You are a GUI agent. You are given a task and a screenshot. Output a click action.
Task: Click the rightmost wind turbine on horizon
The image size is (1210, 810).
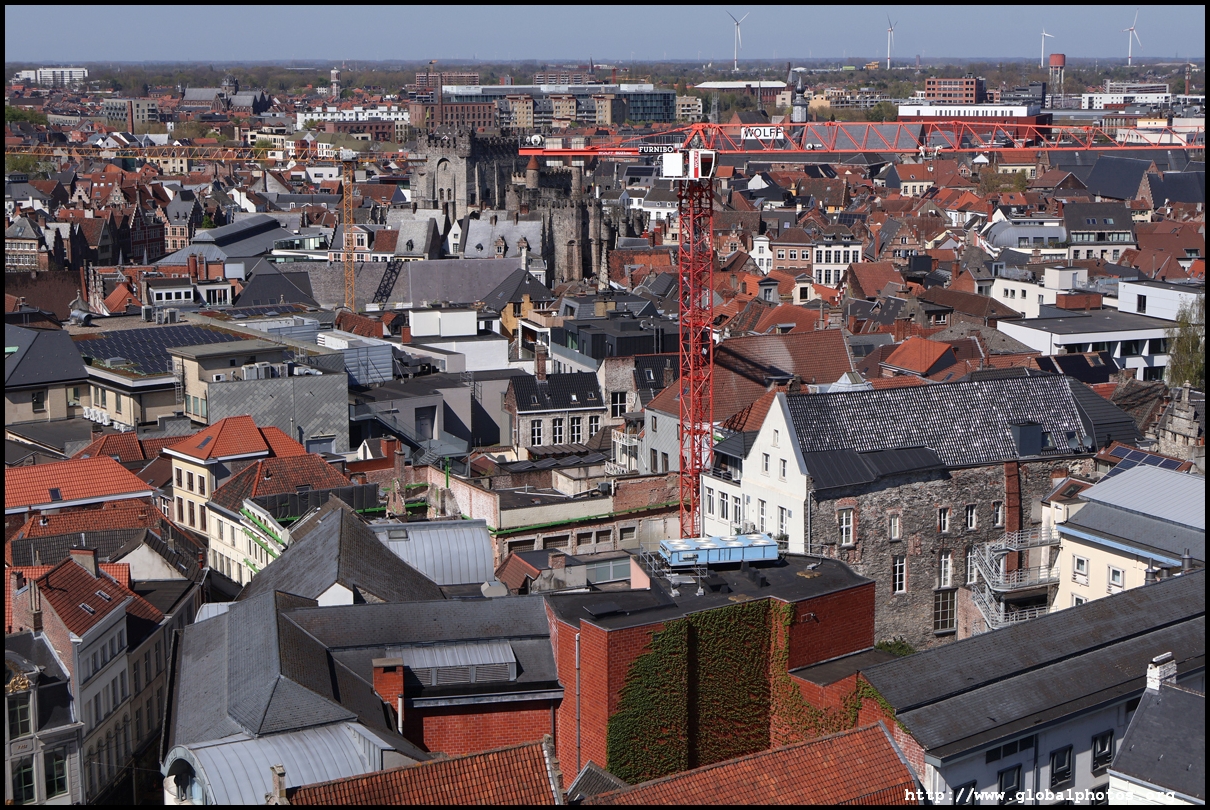coord(1131,38)
